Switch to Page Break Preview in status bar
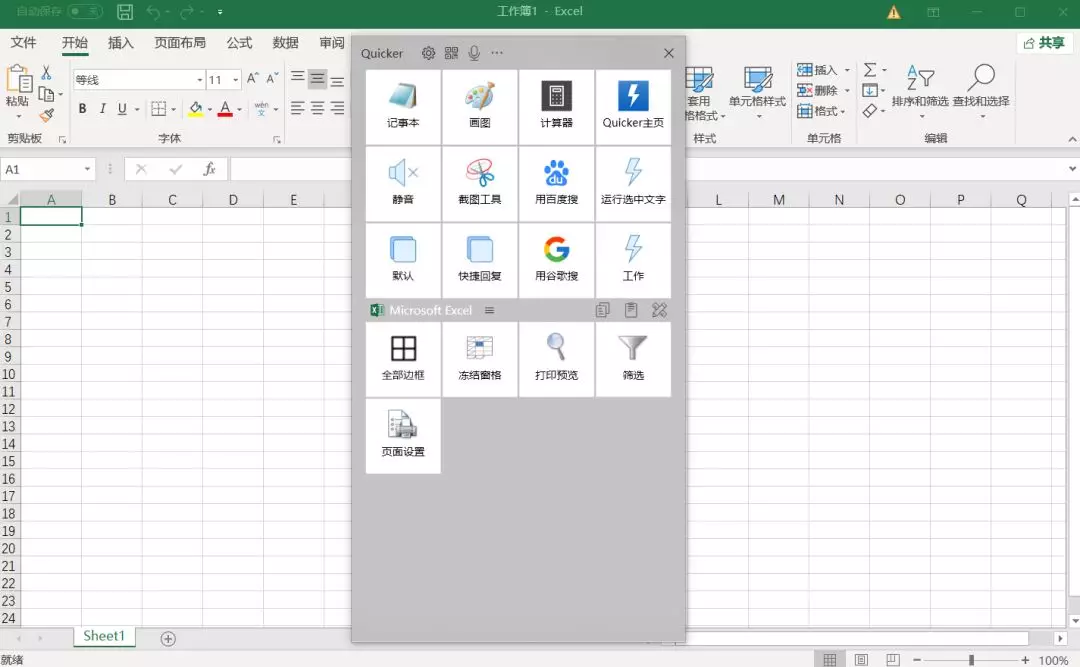 tap(893, 659)
